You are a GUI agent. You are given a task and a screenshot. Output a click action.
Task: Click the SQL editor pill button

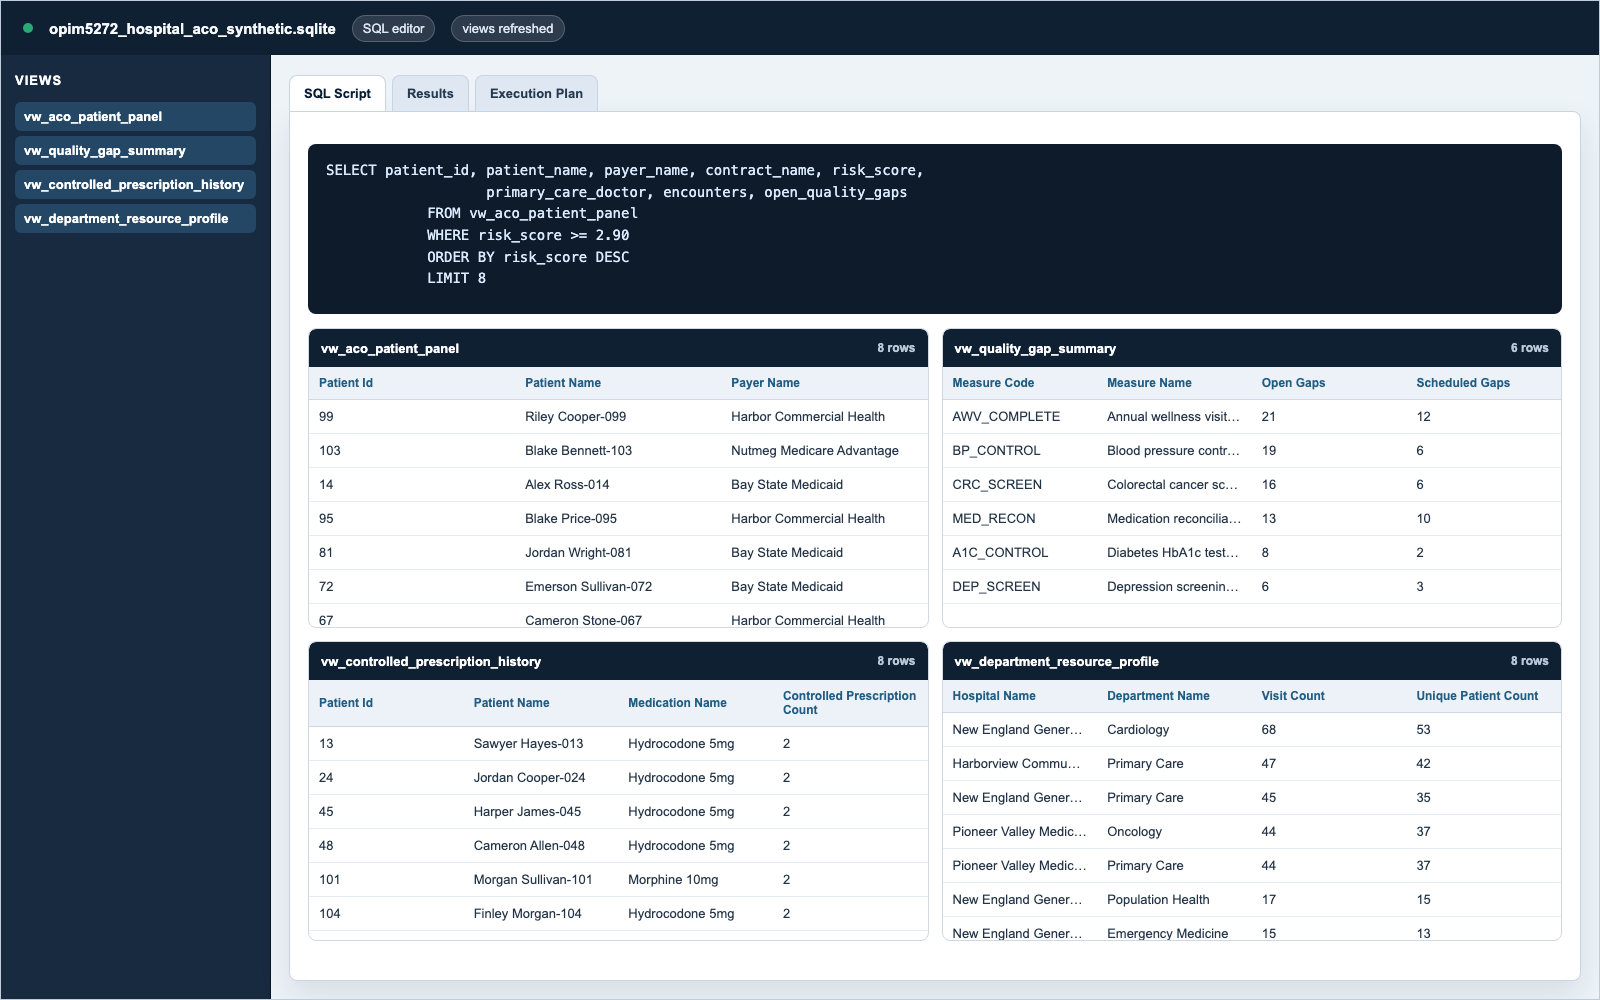tap(393, 28)
